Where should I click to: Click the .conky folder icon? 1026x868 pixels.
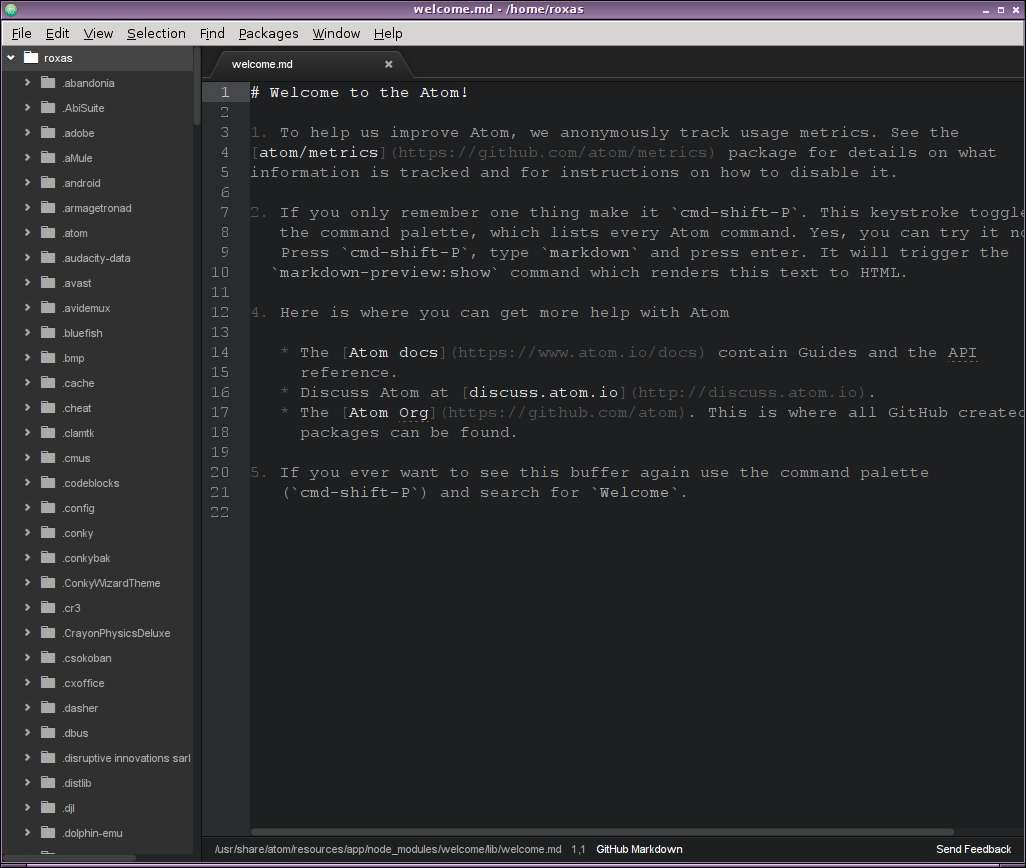[48, 532]
